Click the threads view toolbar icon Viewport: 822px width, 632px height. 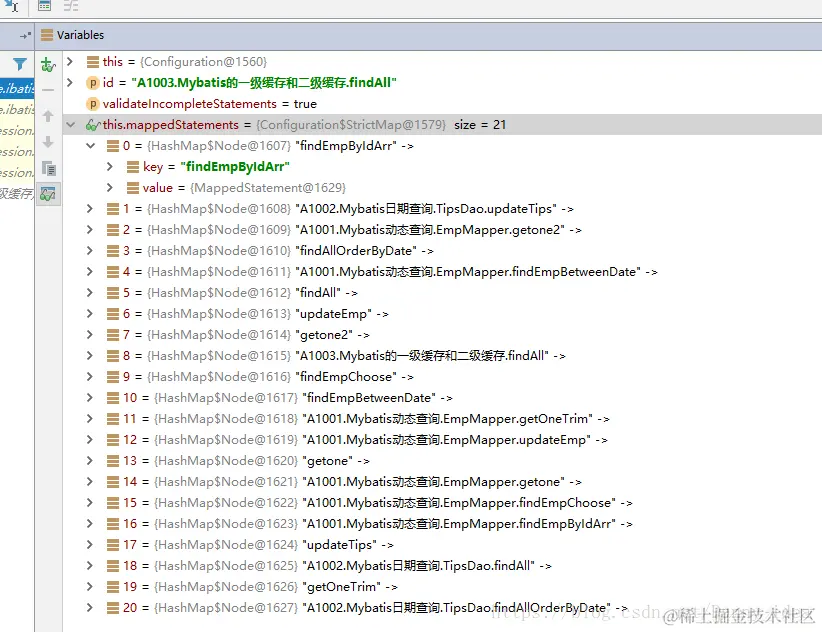tap(71, 6)
